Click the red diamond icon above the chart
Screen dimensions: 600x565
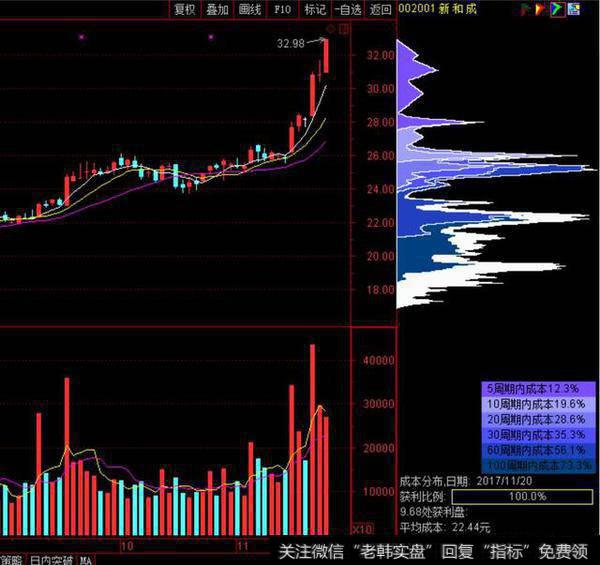332,29
